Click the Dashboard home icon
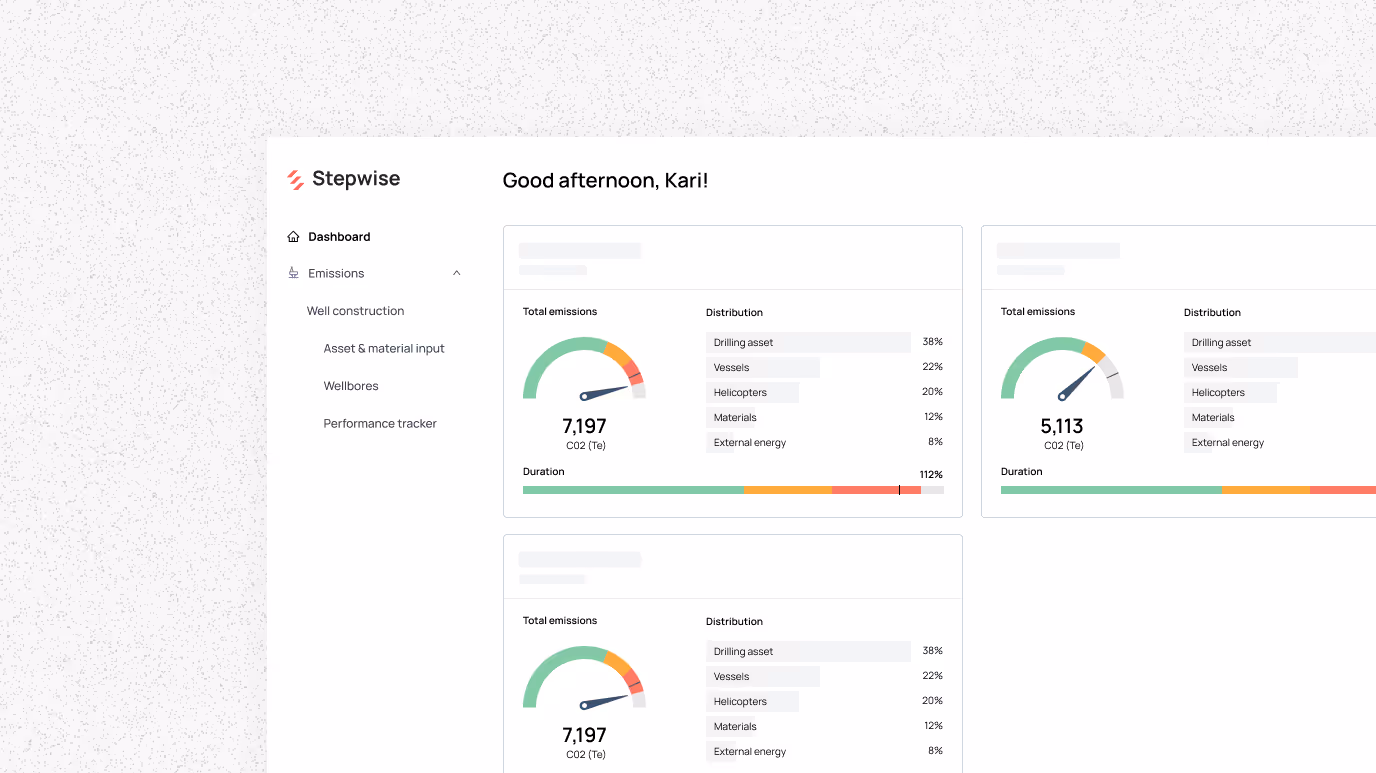 (x=293, y=237)
